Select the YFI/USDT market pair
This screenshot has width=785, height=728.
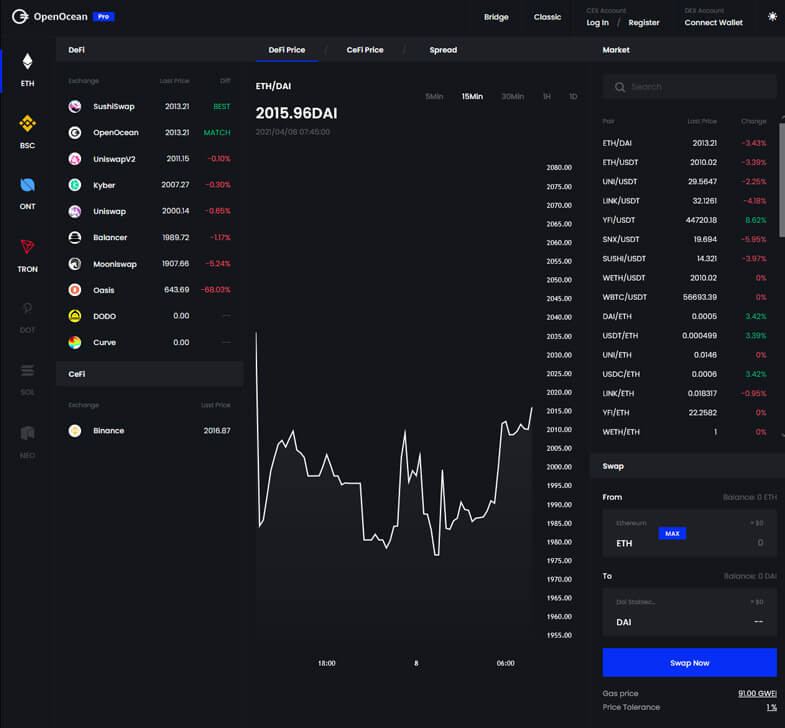[x=684, y=220]
